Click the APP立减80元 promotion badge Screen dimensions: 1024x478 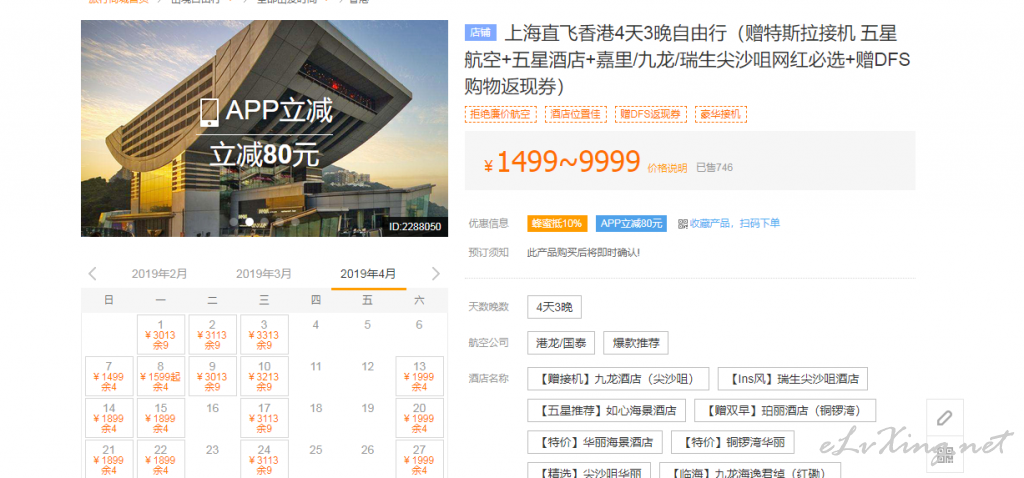[x=631, y=223]
